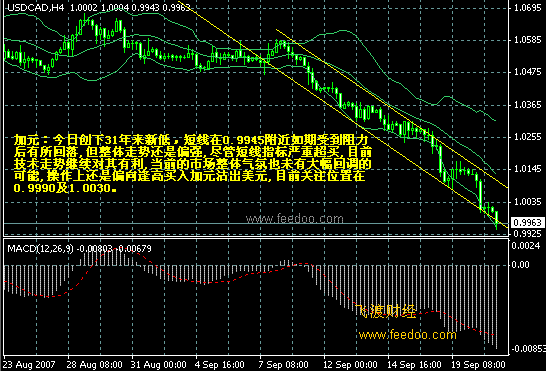
Task: Select the 23 Aug 2007 date label
Action: click(29, 365)
